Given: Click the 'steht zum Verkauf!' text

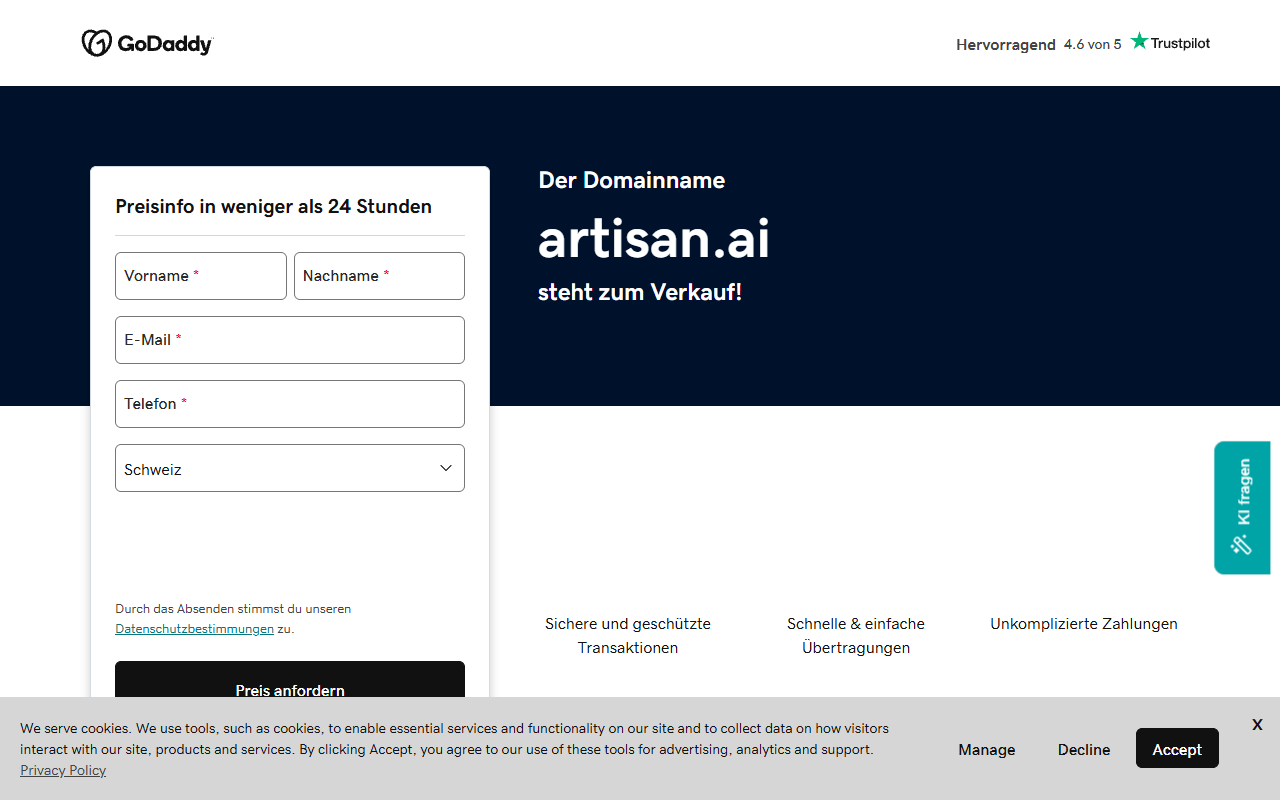Looking at the screenshot, I should tap(640, 292).
